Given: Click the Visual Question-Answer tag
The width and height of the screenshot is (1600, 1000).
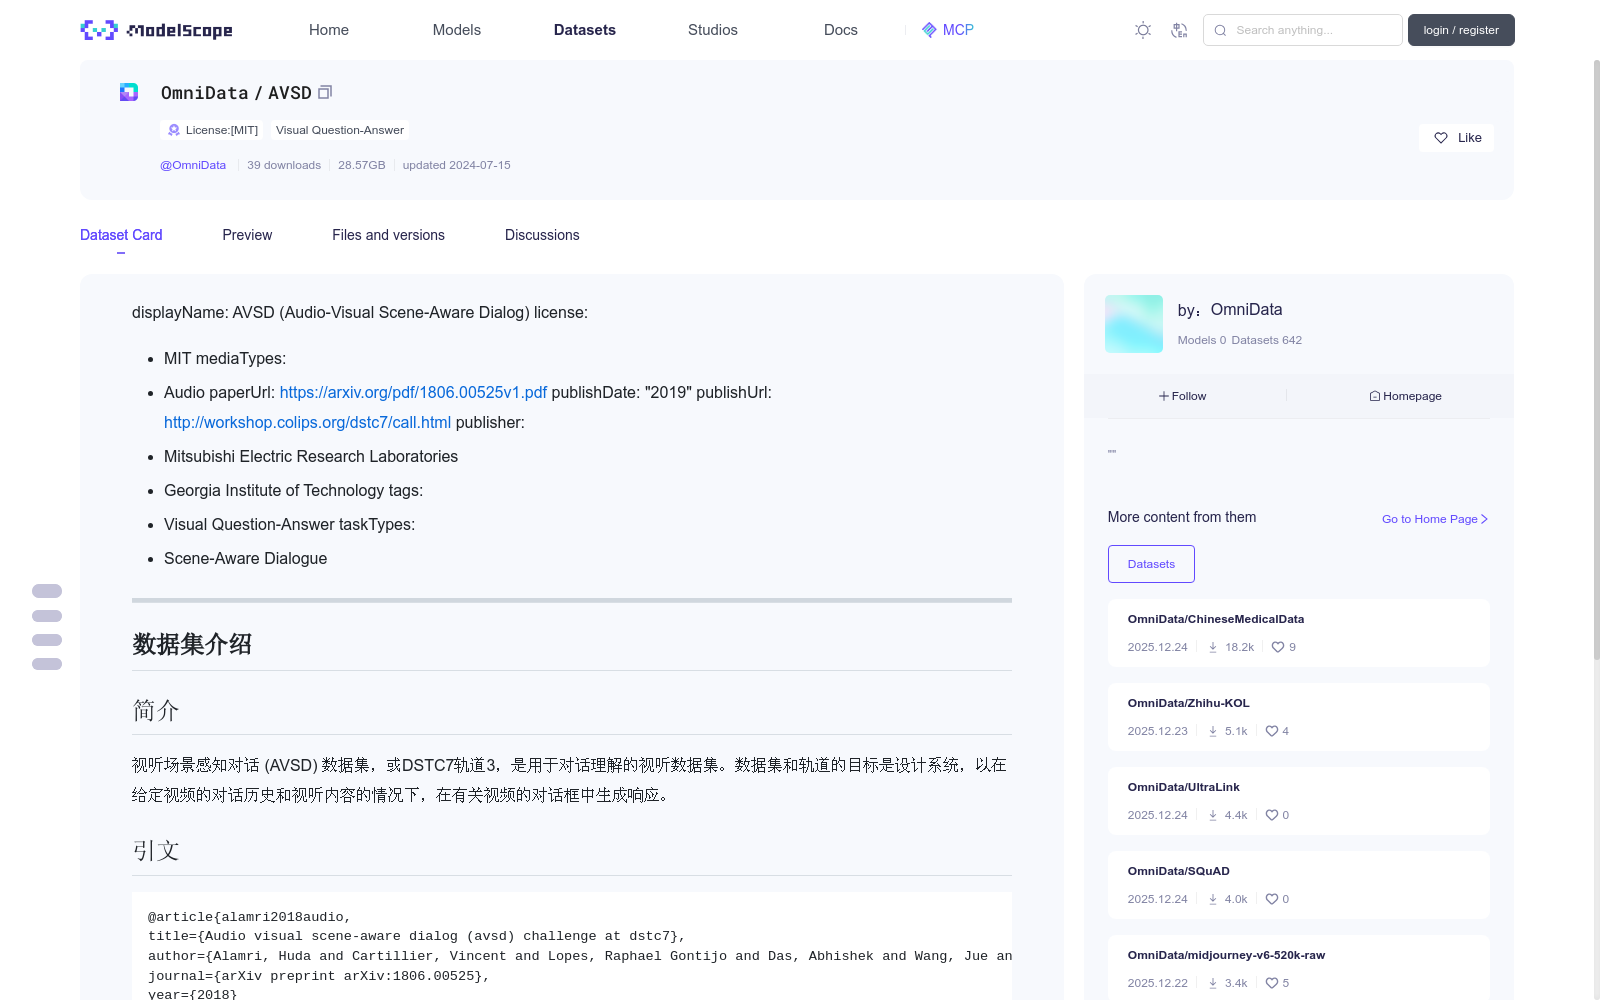Looking at the screenshot, I should point(340,130).
